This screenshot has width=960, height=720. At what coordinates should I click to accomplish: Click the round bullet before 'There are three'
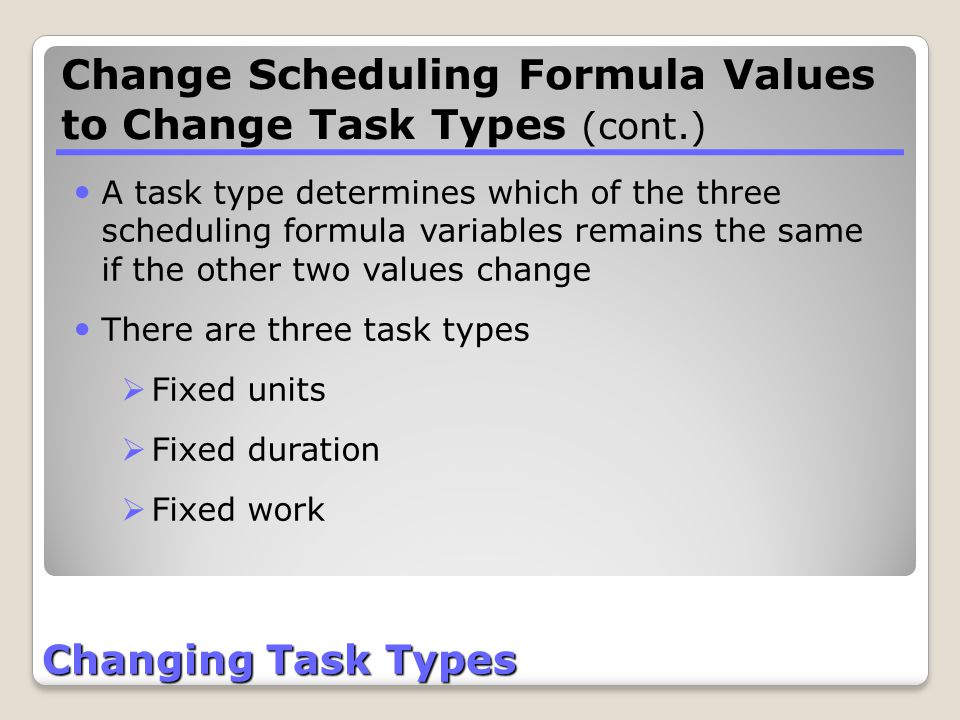(x=82, y=330)
